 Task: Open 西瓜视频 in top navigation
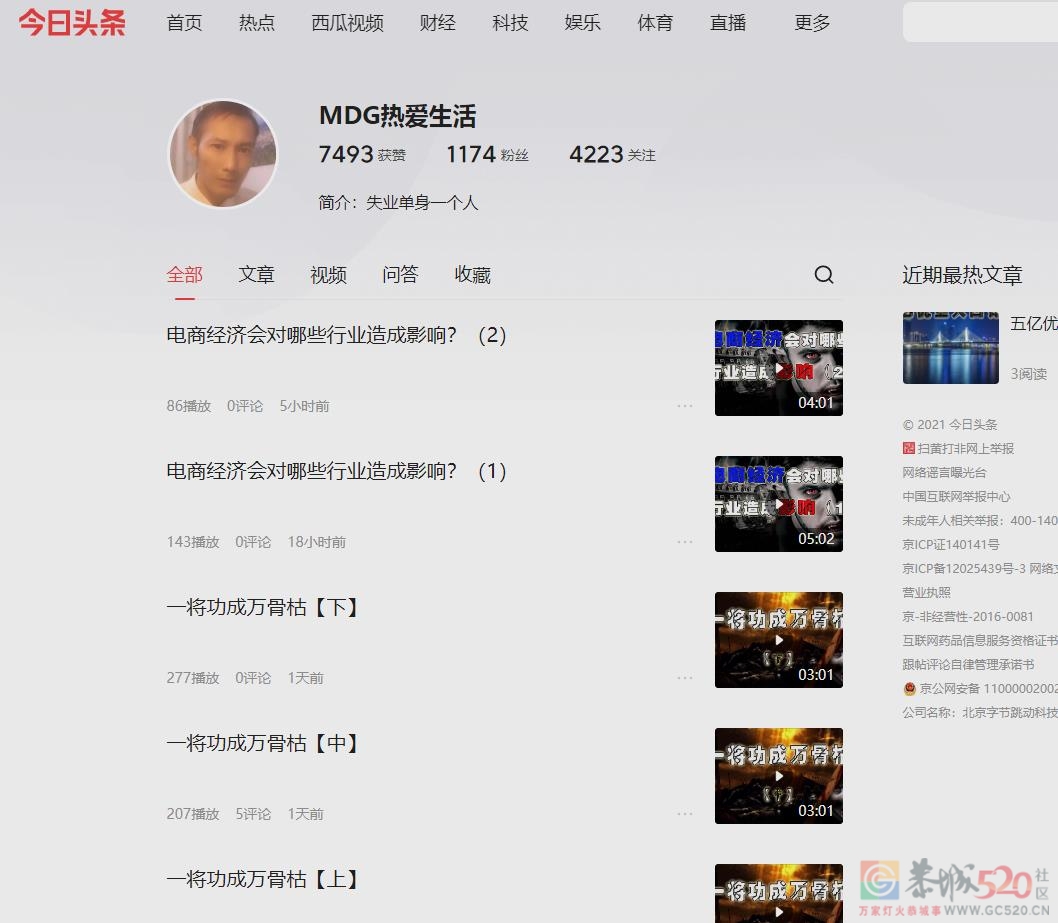tap(347, 23)
